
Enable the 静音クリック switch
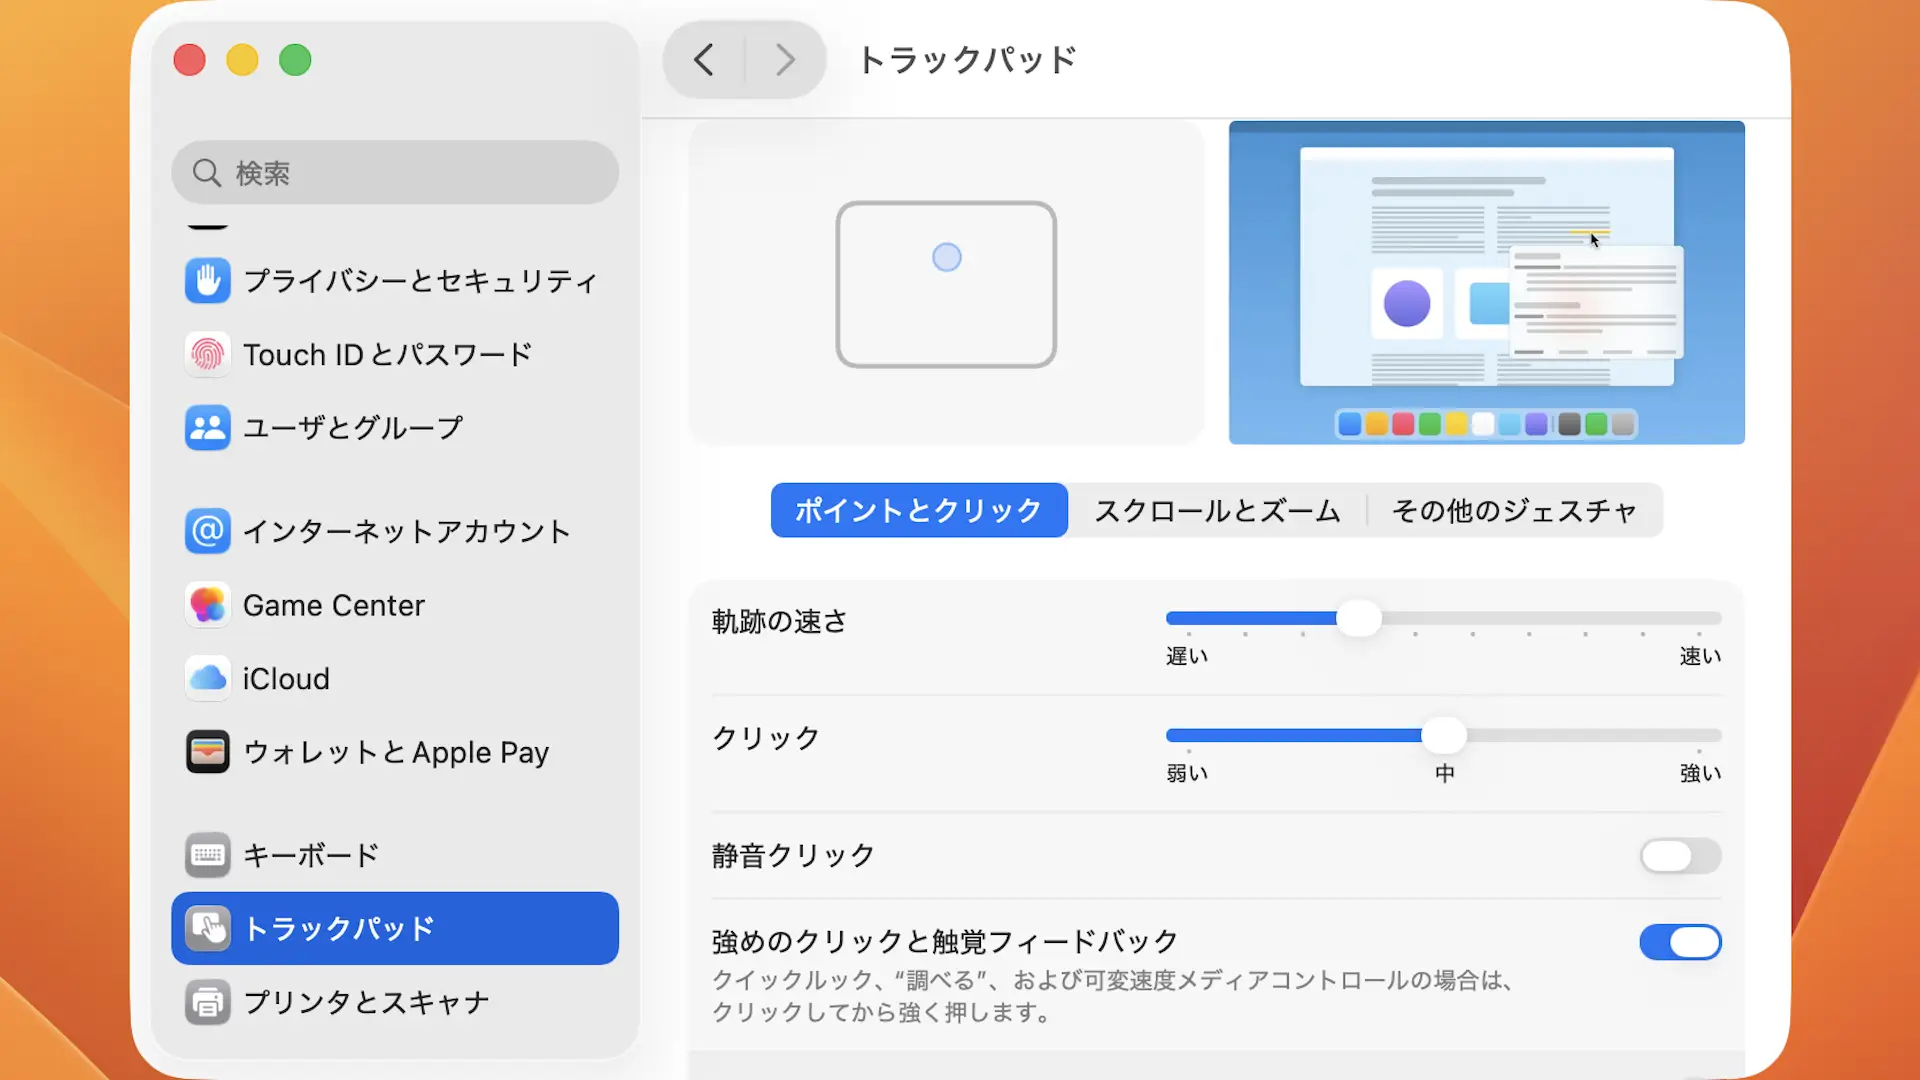pos(1680,856)
